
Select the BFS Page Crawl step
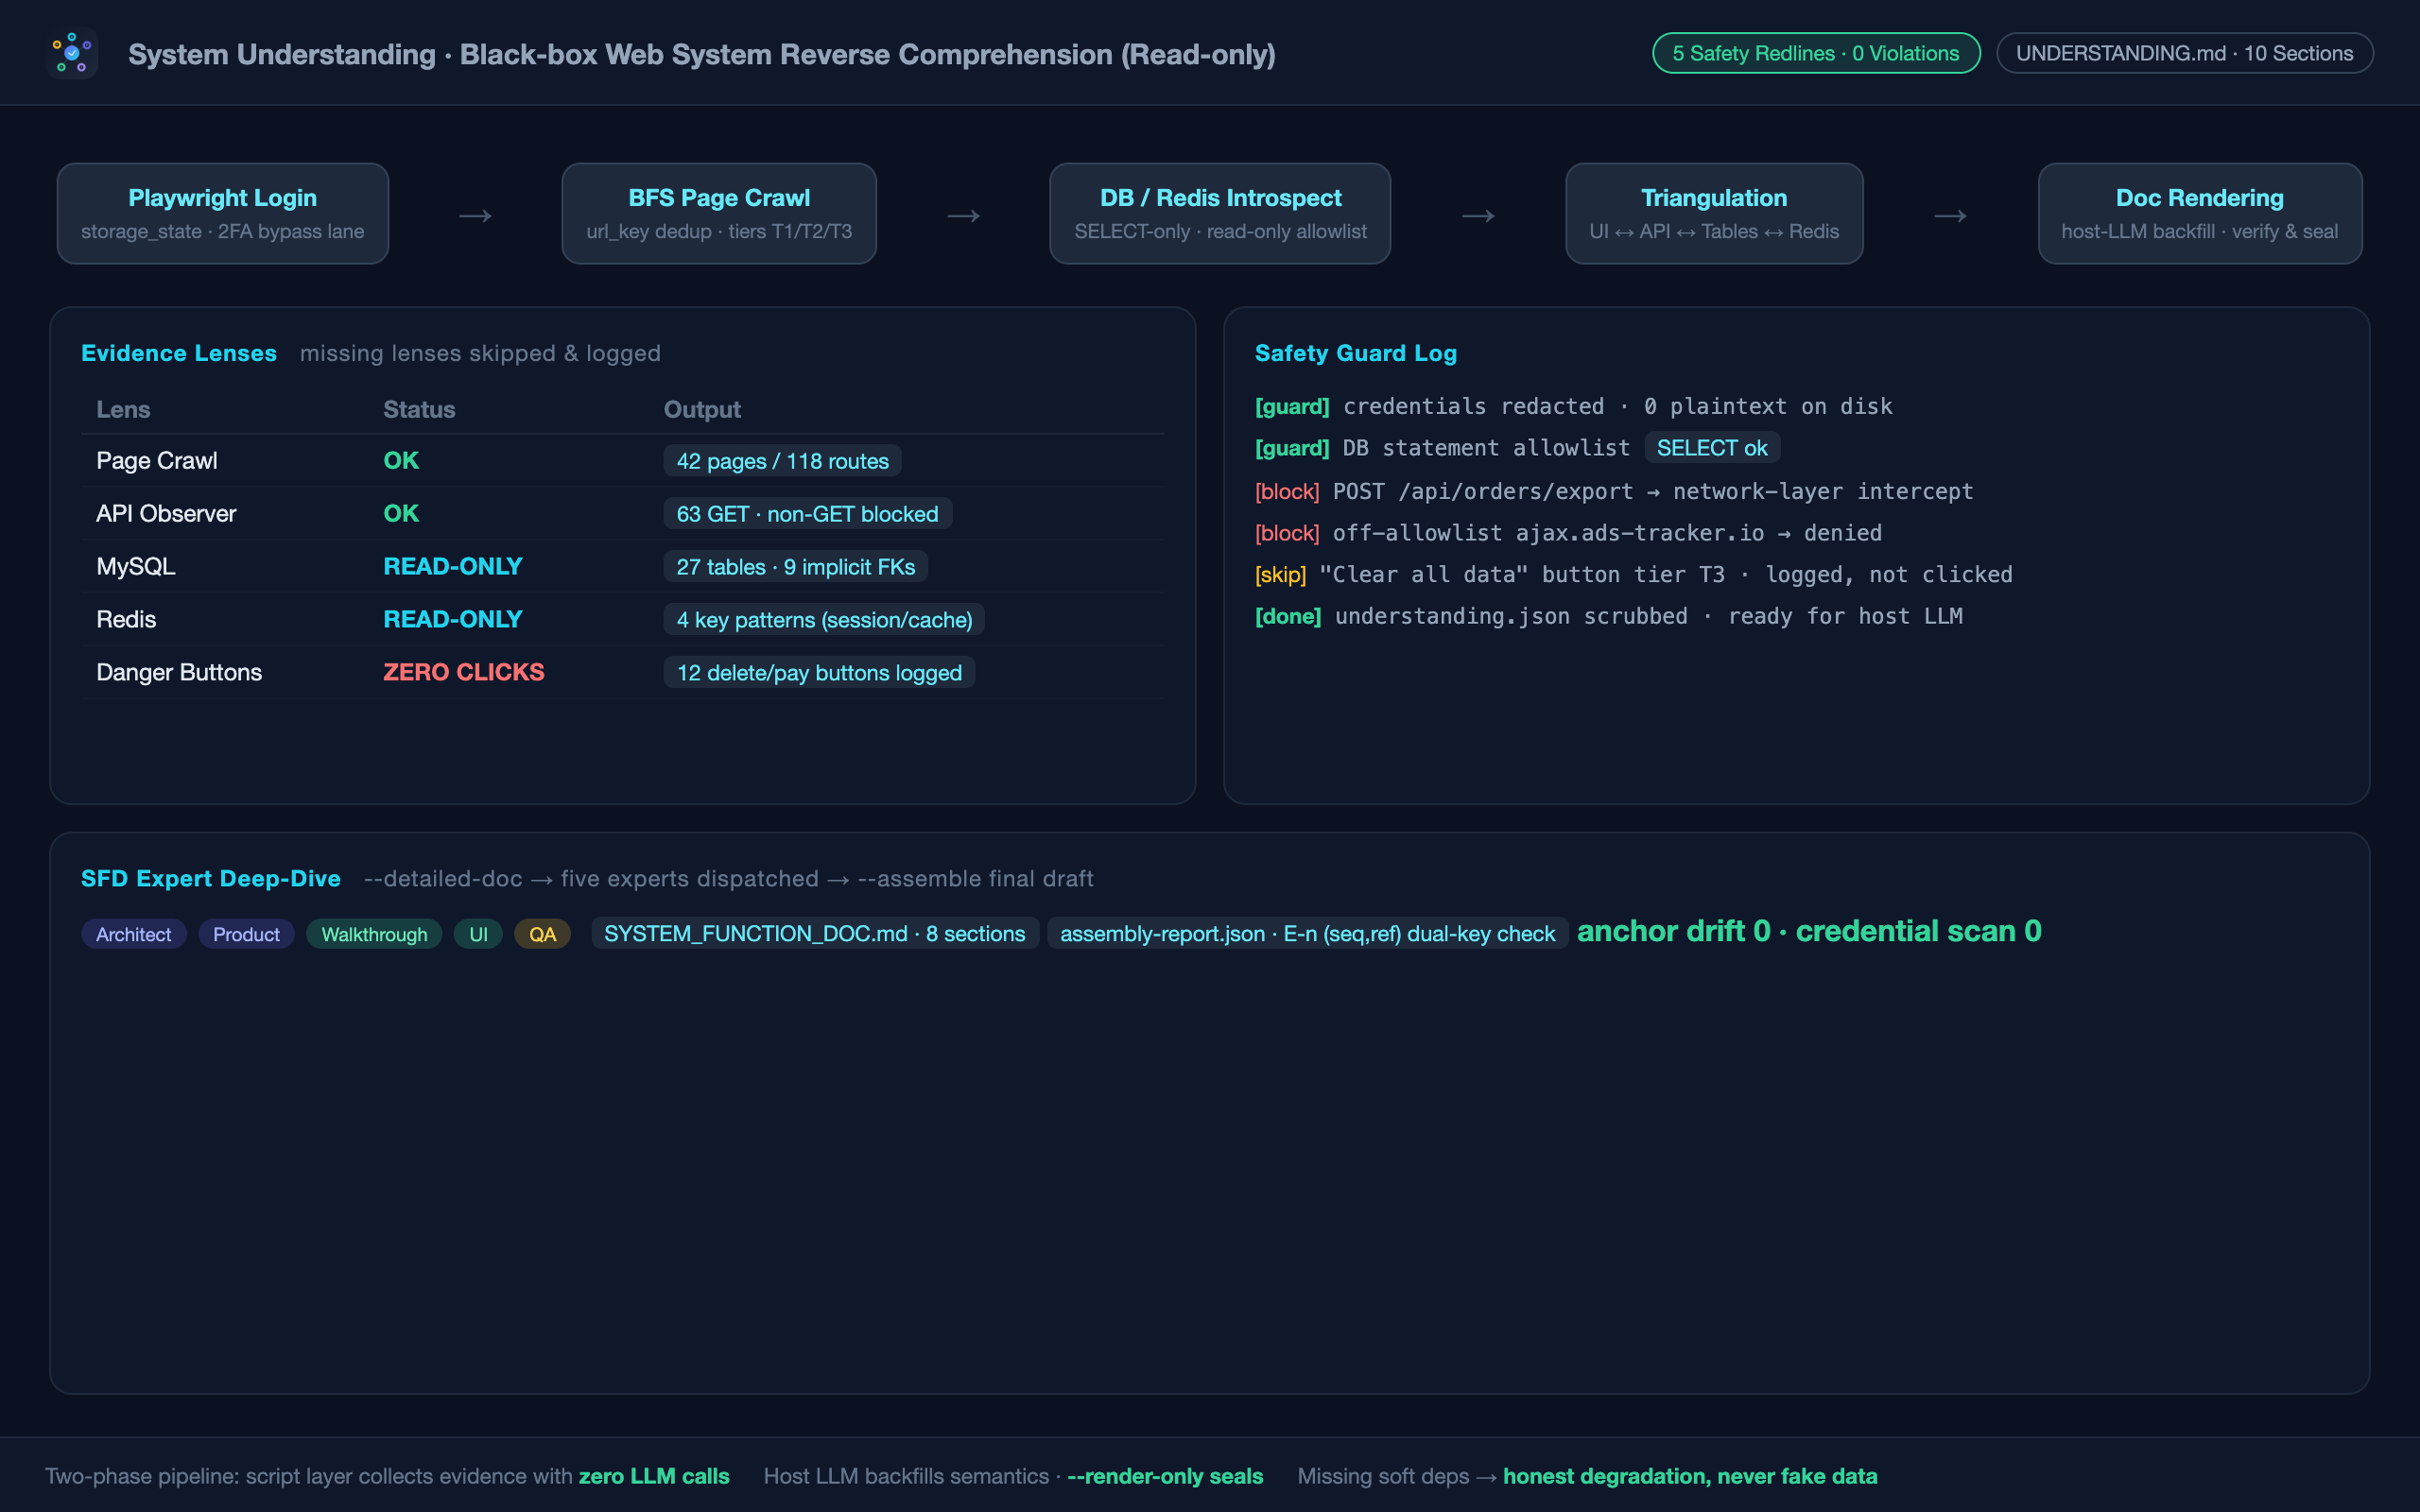719,214
